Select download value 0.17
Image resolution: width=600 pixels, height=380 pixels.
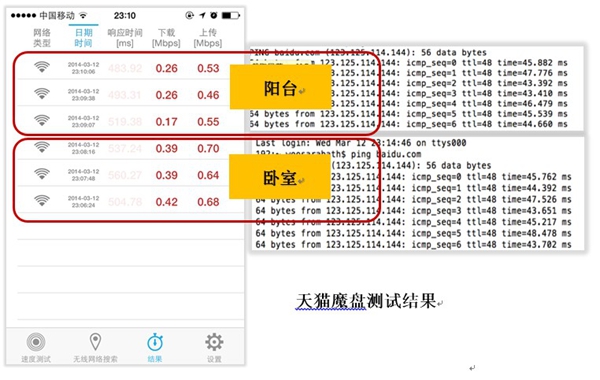pos(166,122)
